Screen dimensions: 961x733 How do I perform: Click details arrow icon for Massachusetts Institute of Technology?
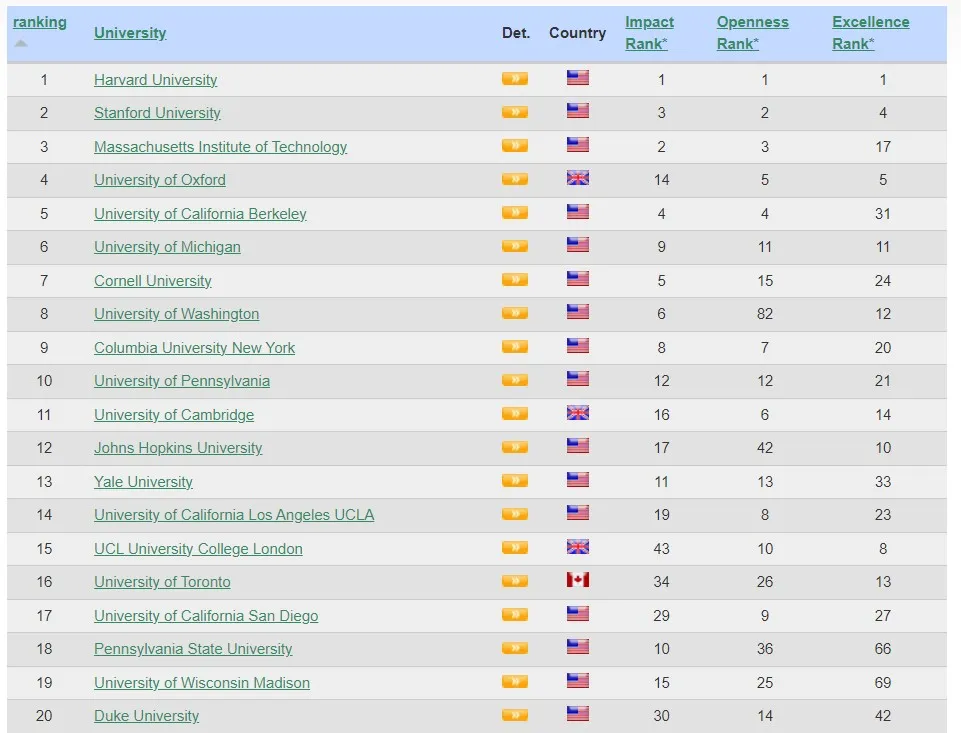pos(515,146)
